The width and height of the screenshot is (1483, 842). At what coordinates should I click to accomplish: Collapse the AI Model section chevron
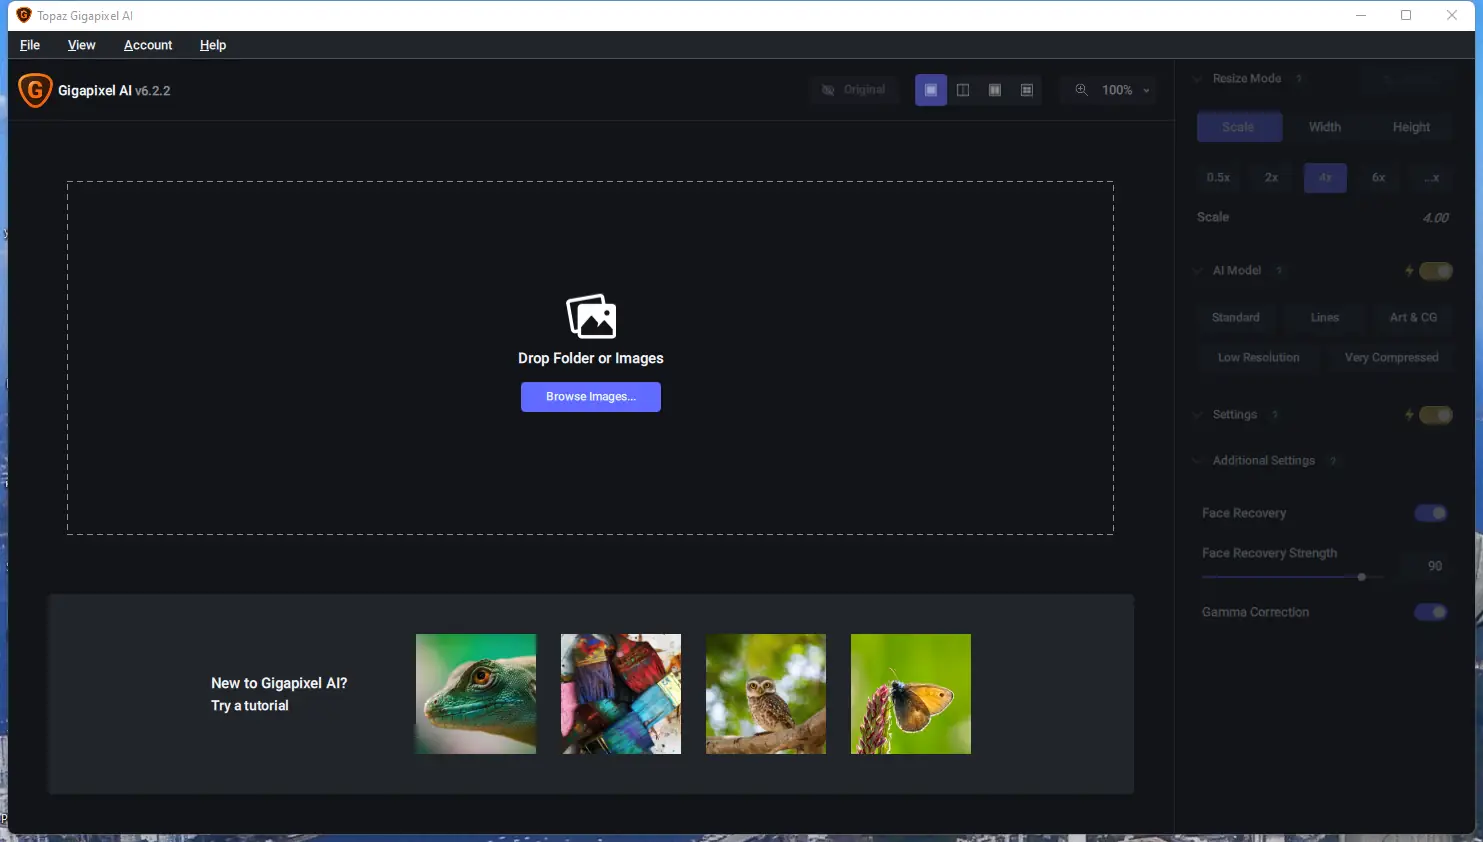[x=1198, y=271]
